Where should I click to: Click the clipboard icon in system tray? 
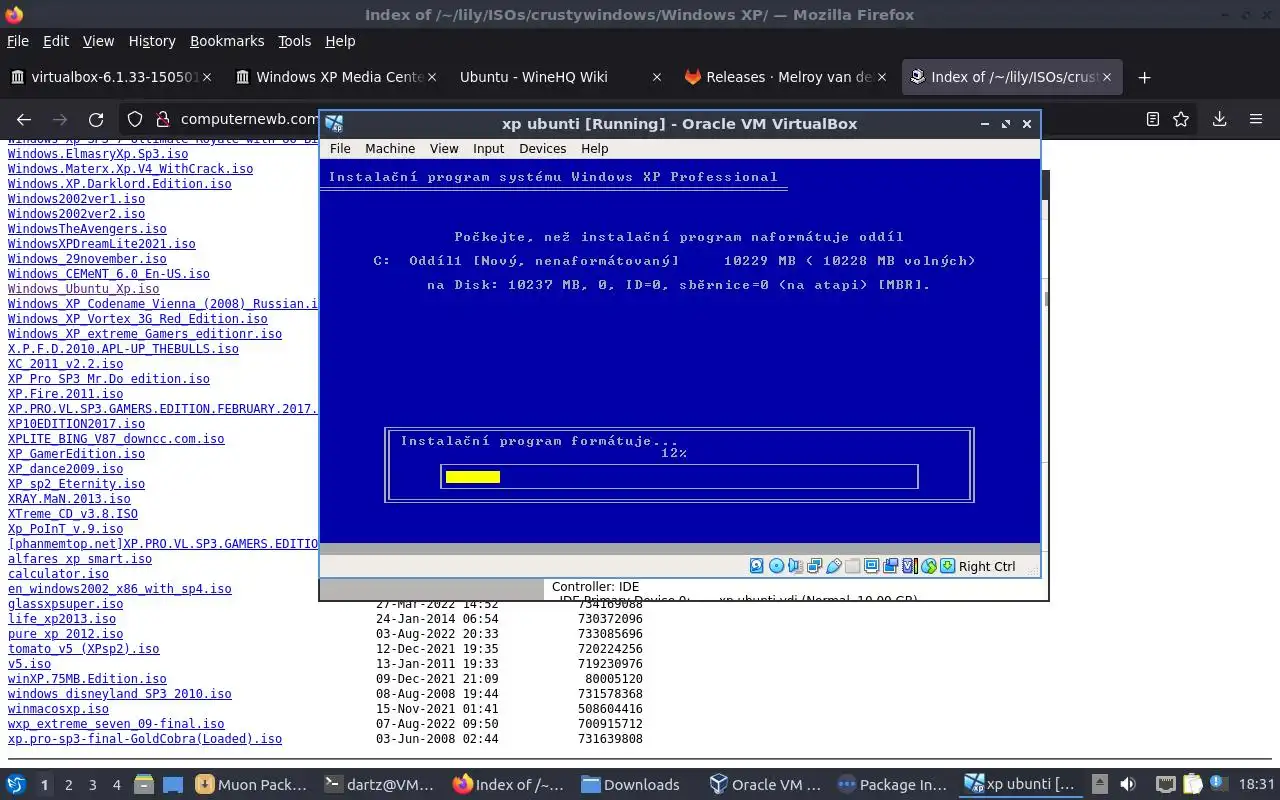click(1193, 784)
